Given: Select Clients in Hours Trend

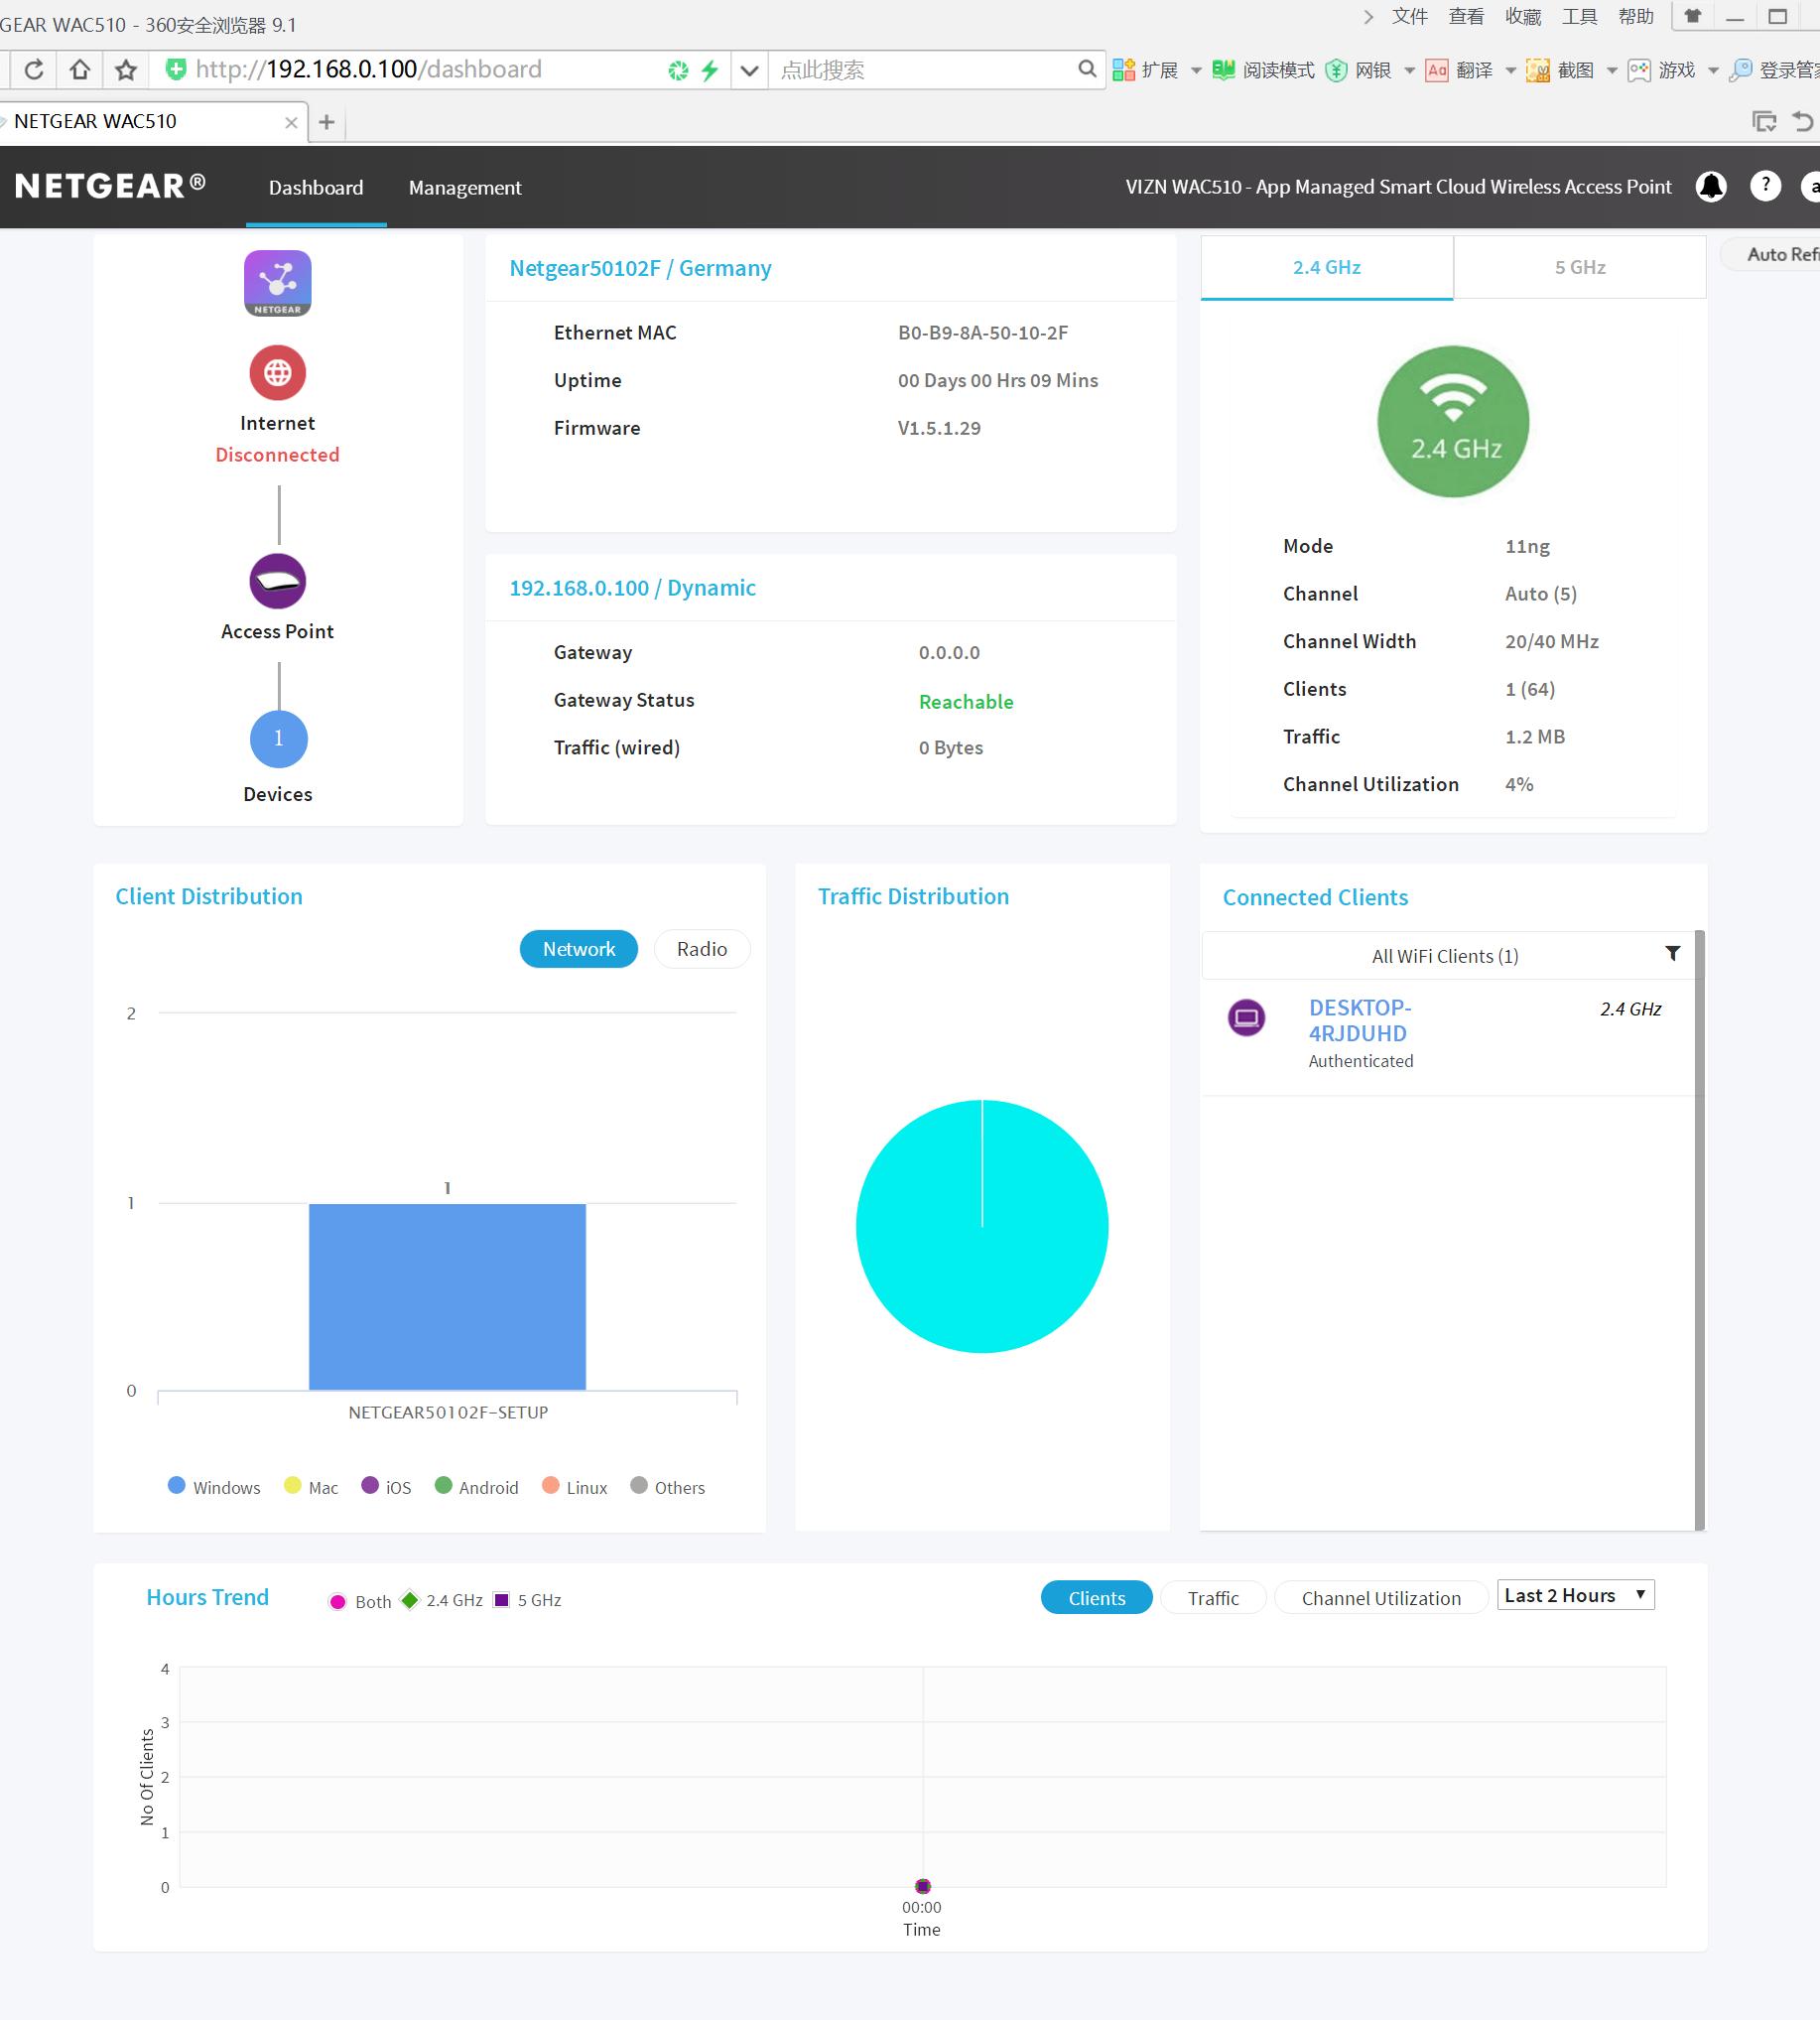Looking at the screenshot, I should pyautogui.click(x=1097, y=1598).
